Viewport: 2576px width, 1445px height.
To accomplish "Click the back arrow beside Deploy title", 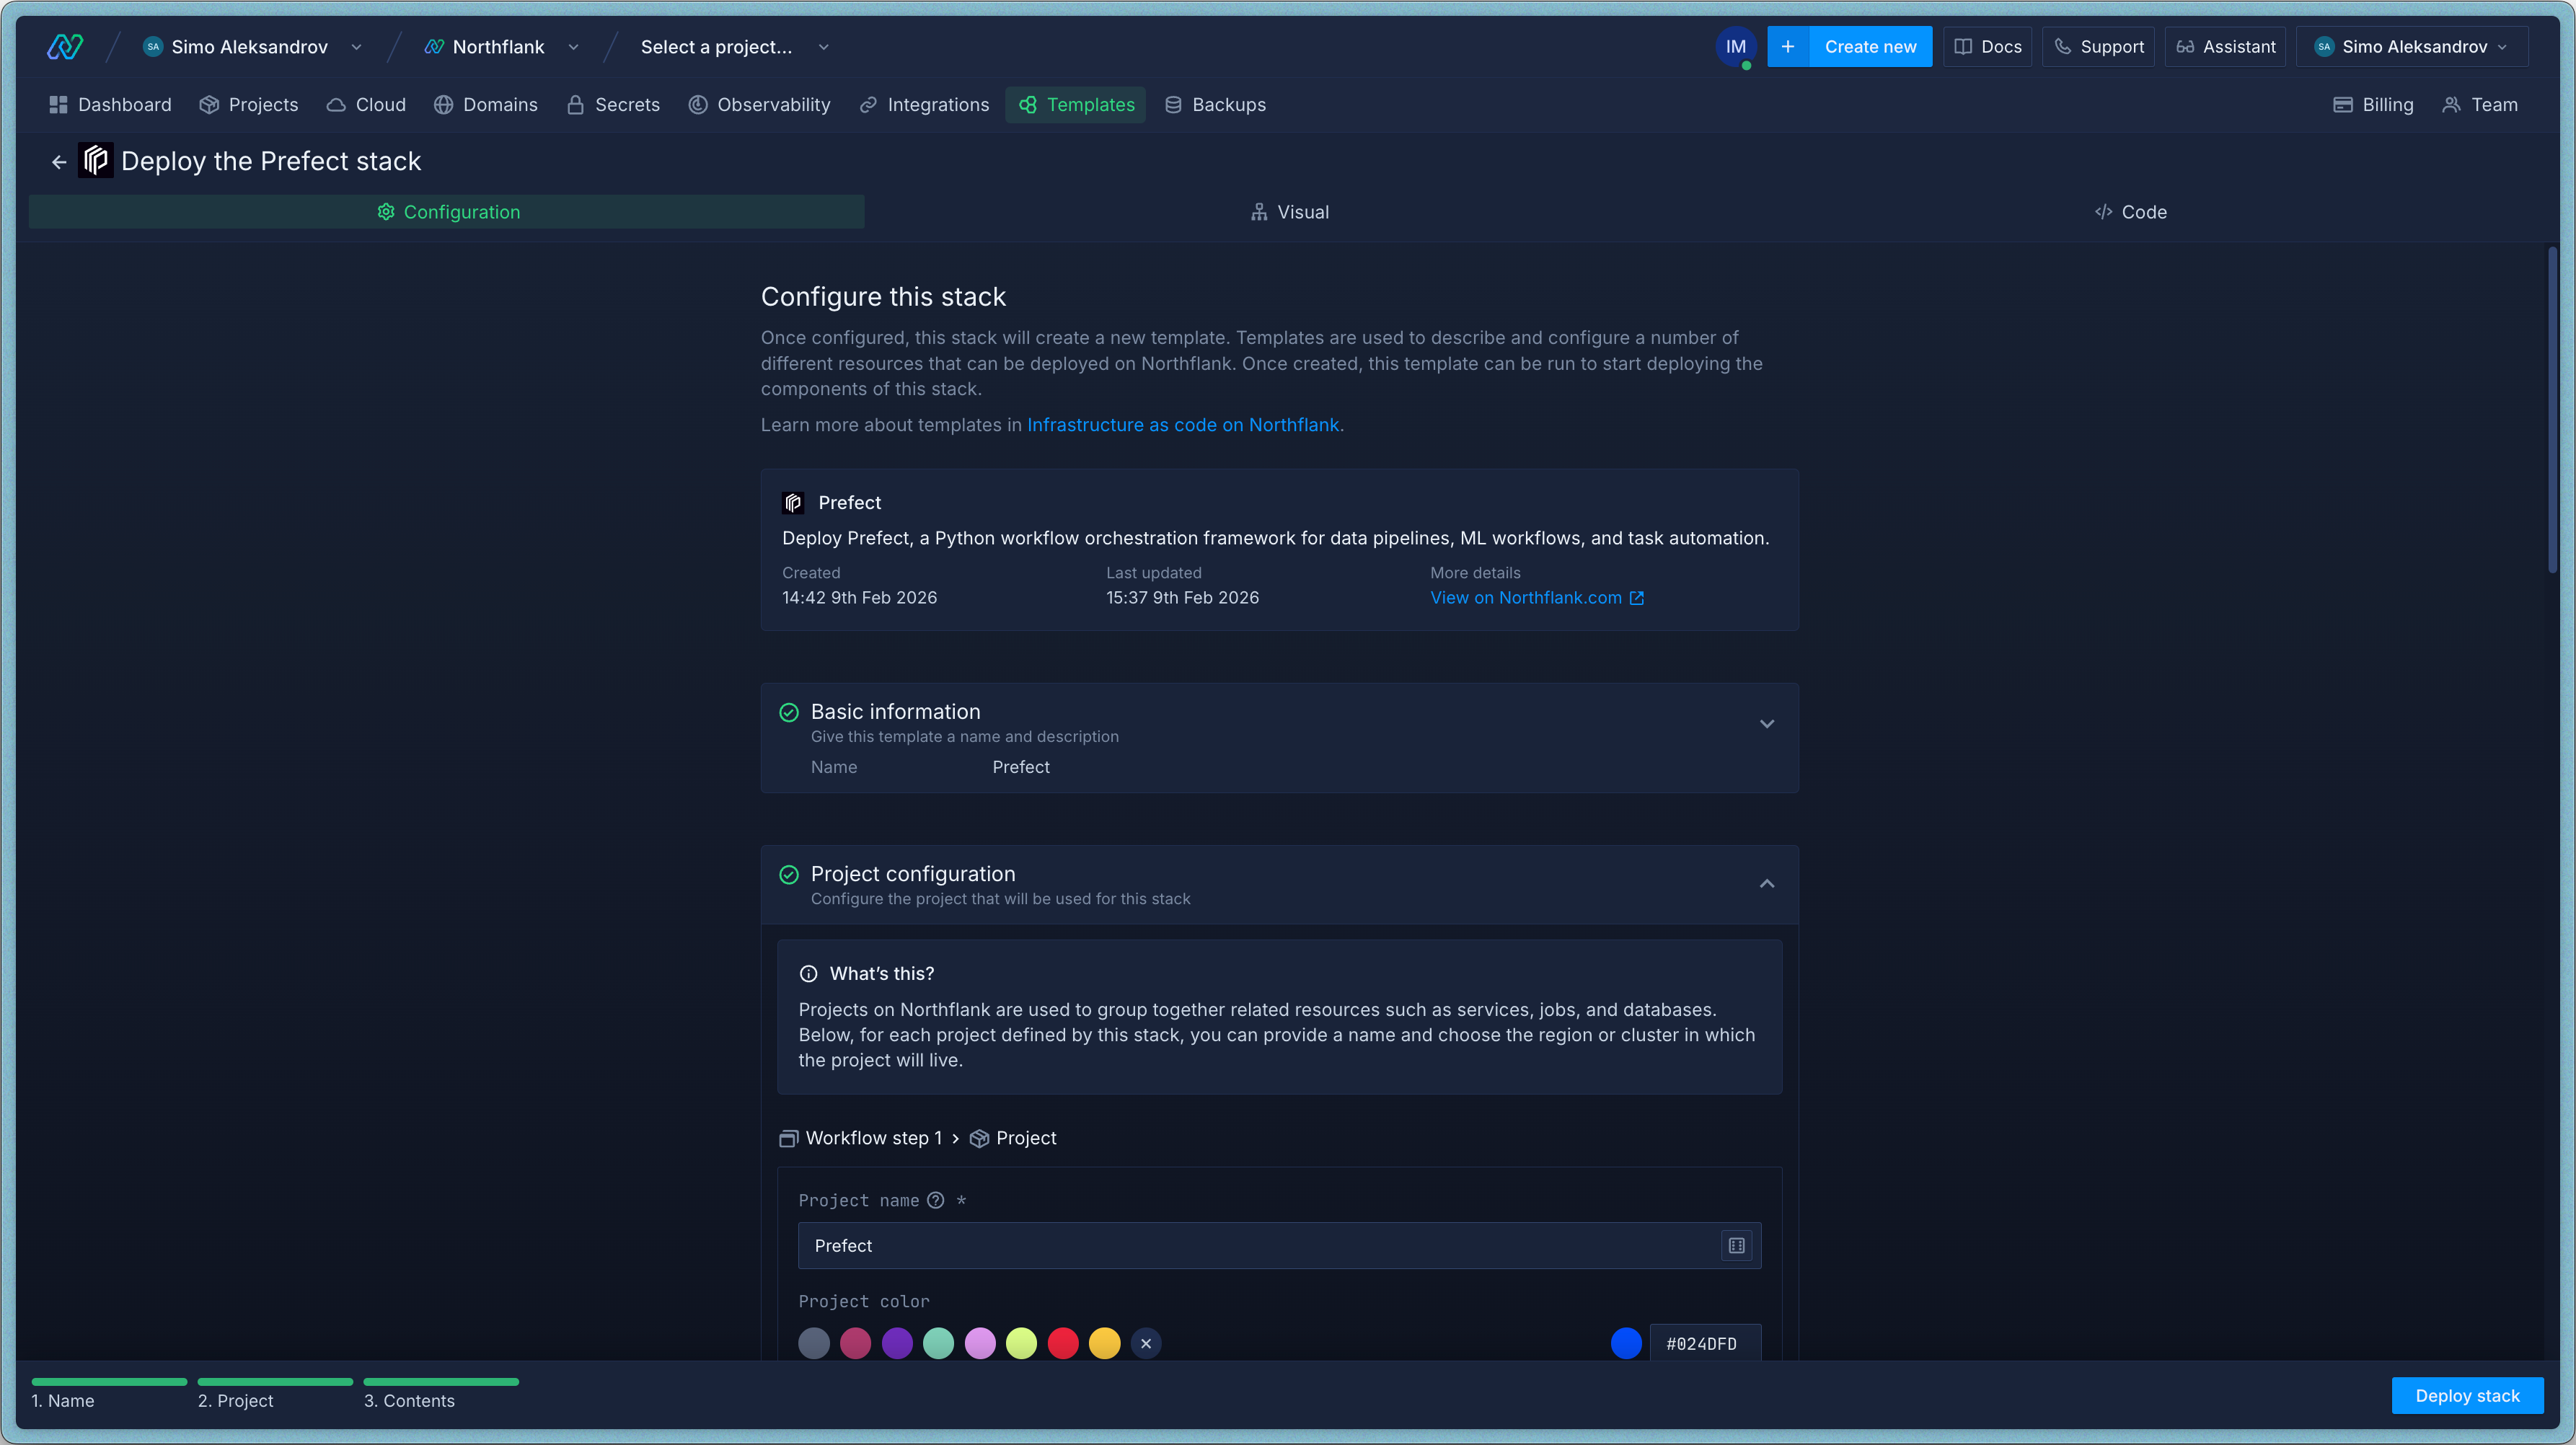I will (59, 162).
